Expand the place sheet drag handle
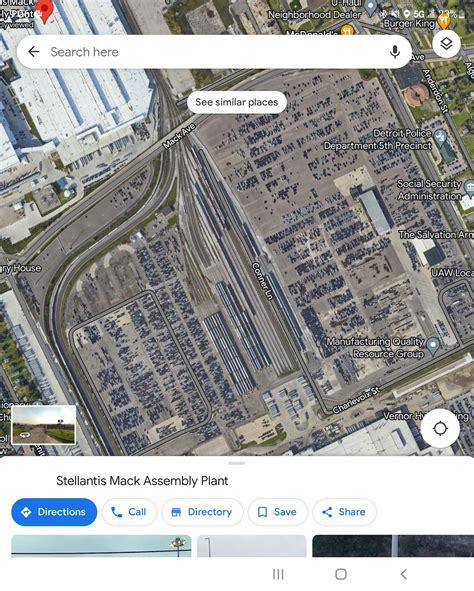Viewport: 474px width, 591px height. click(237, 463)
